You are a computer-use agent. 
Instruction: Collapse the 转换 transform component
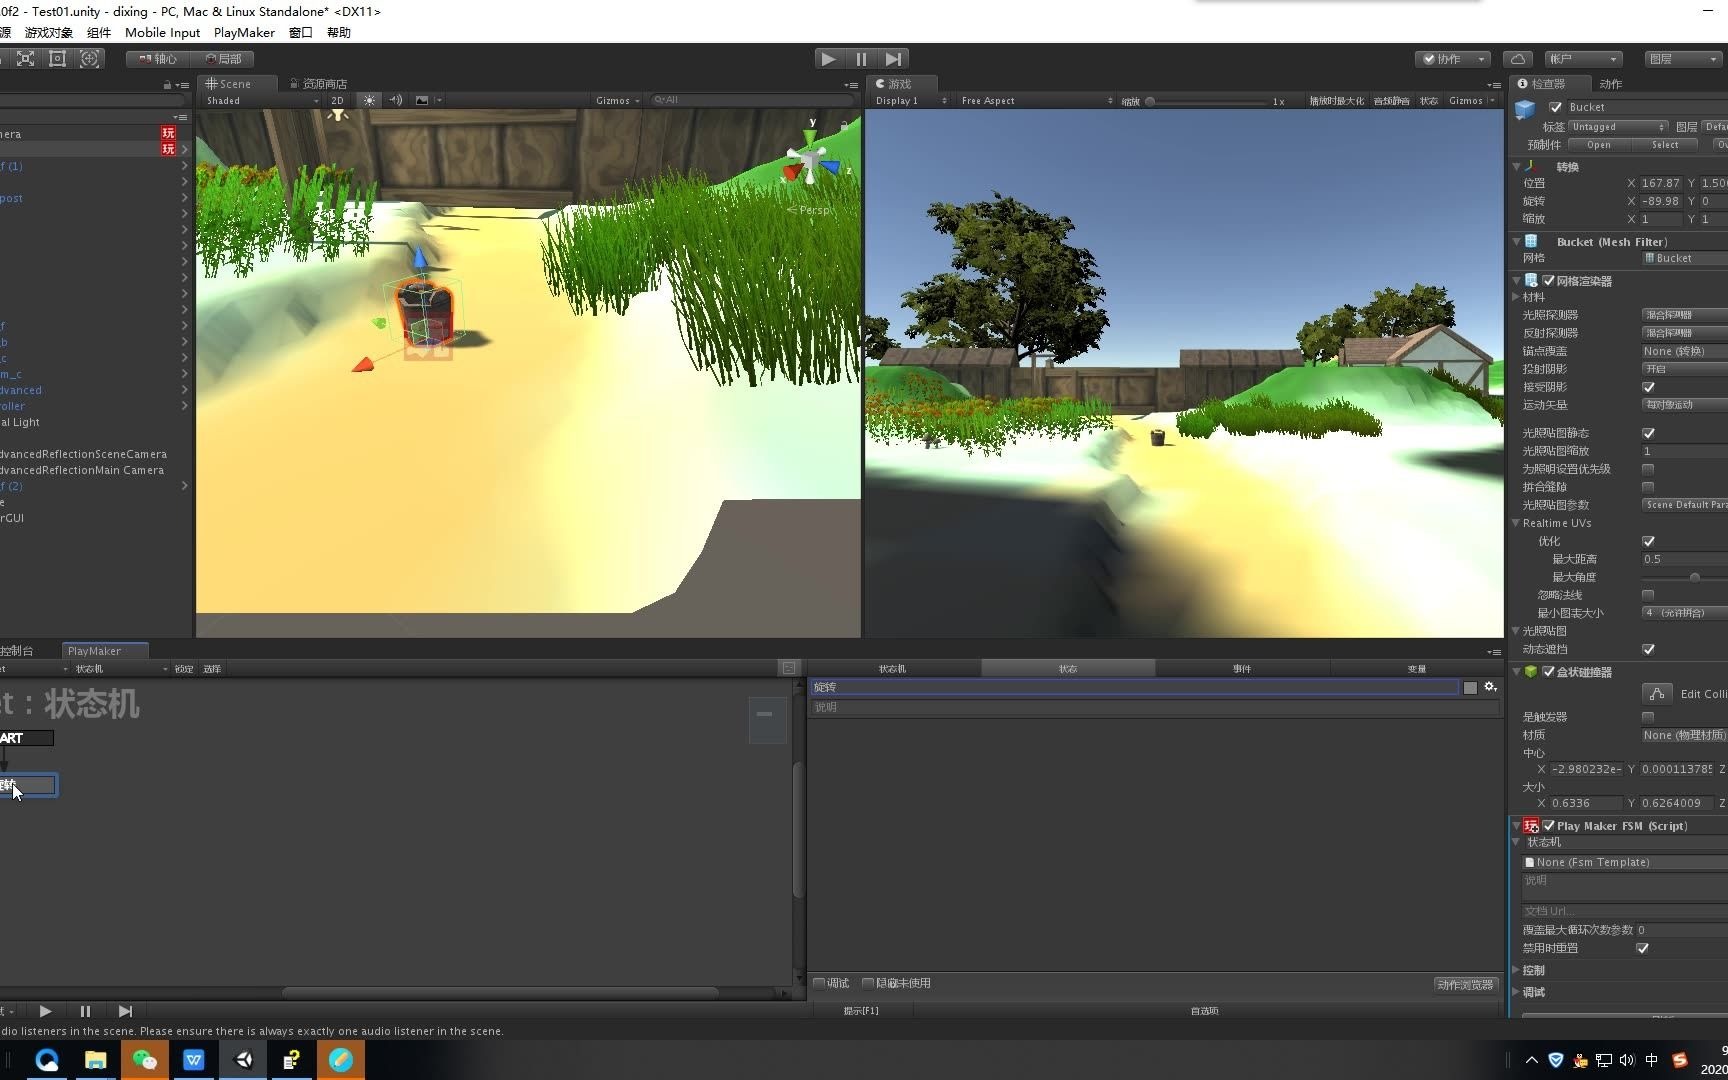[x=1517, y=167]
